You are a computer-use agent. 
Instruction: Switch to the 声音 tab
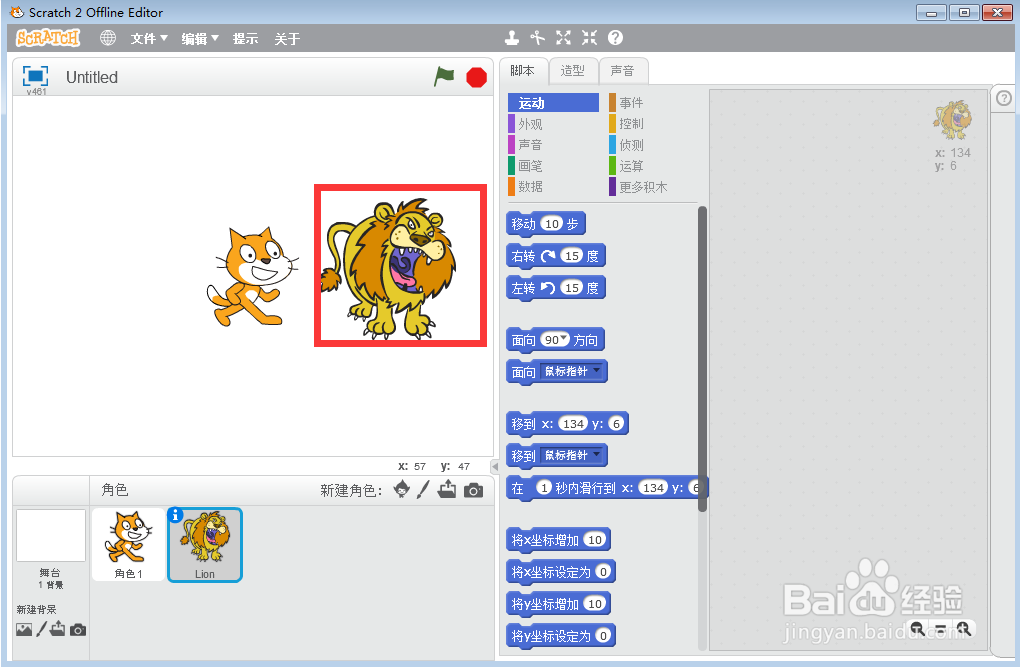pyautogui.click(x=623, y=71)
